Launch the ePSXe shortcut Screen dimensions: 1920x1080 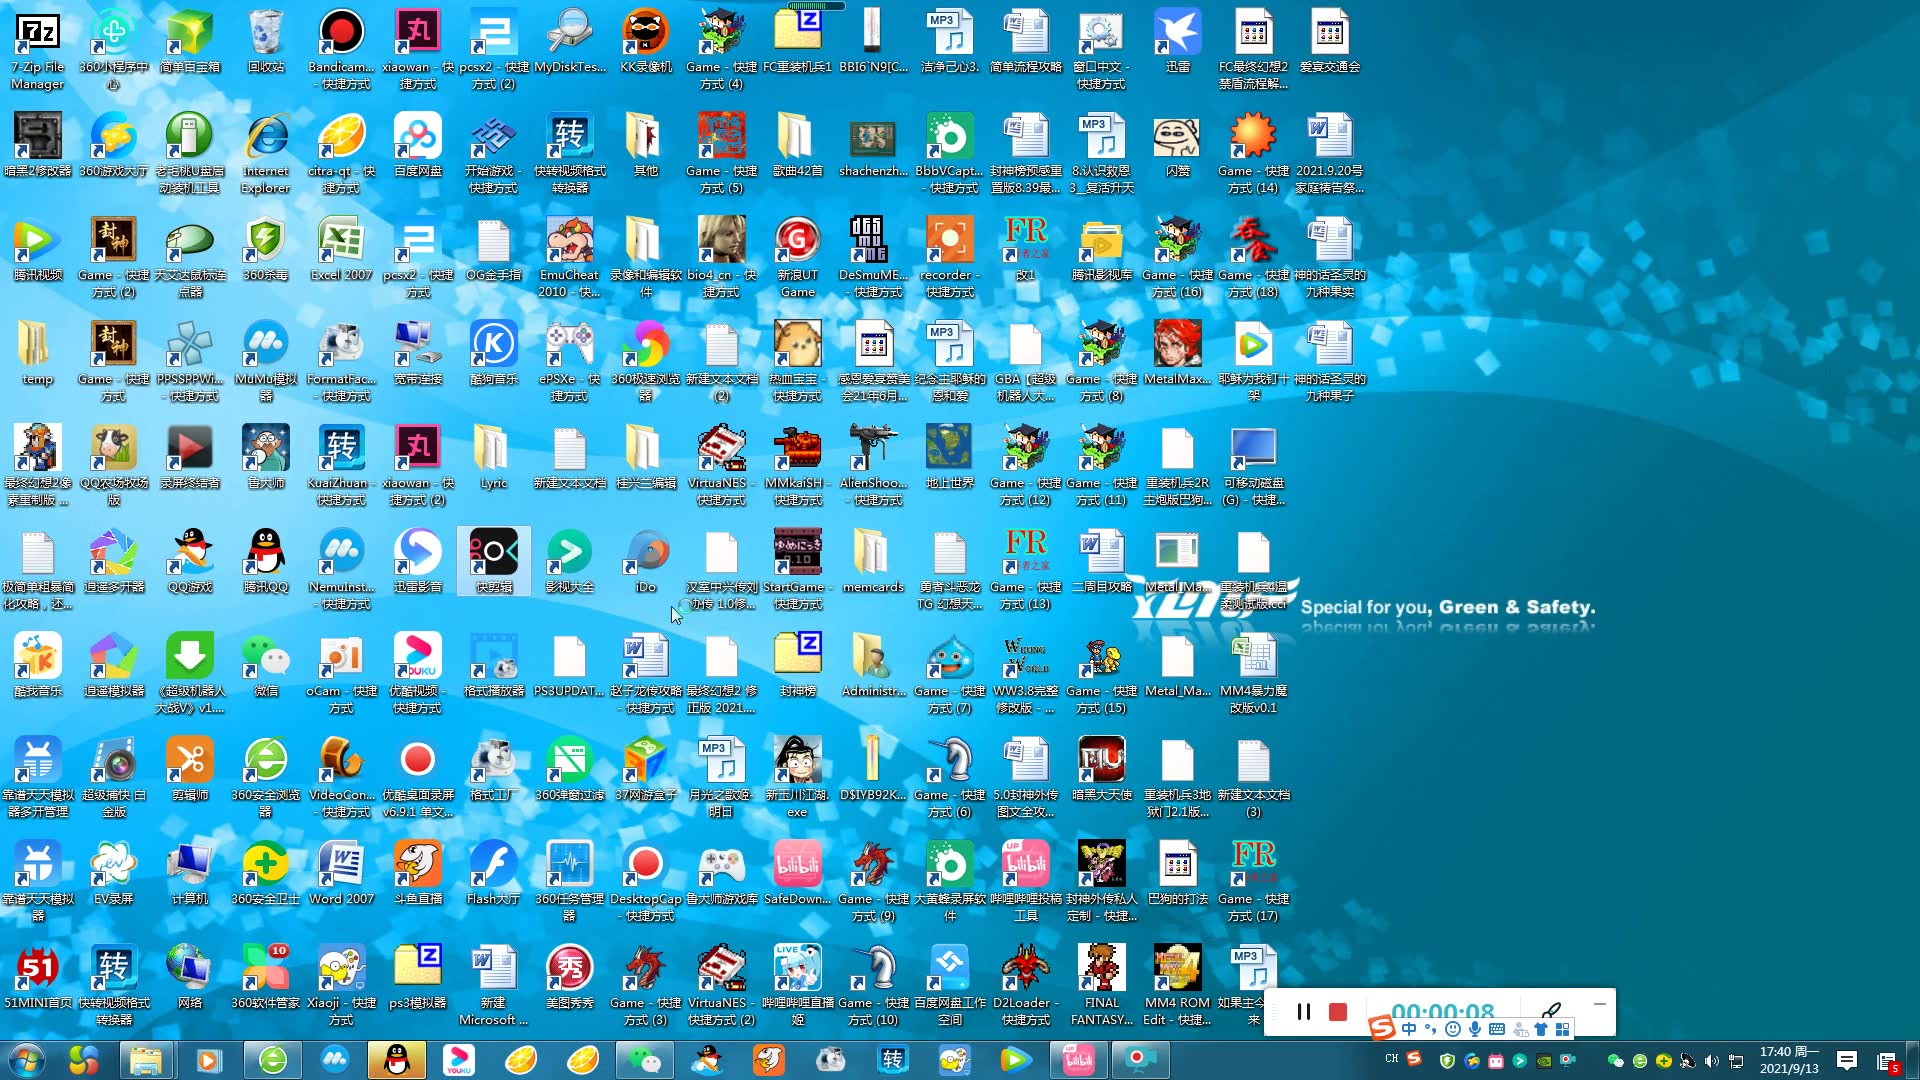tap(570, 361)
